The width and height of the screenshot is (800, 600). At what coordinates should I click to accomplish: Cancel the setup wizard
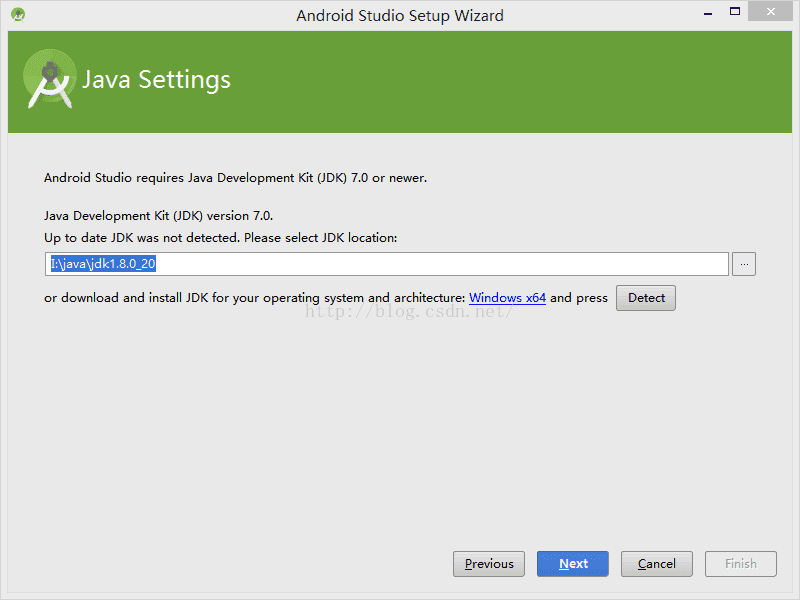point(657,564)
